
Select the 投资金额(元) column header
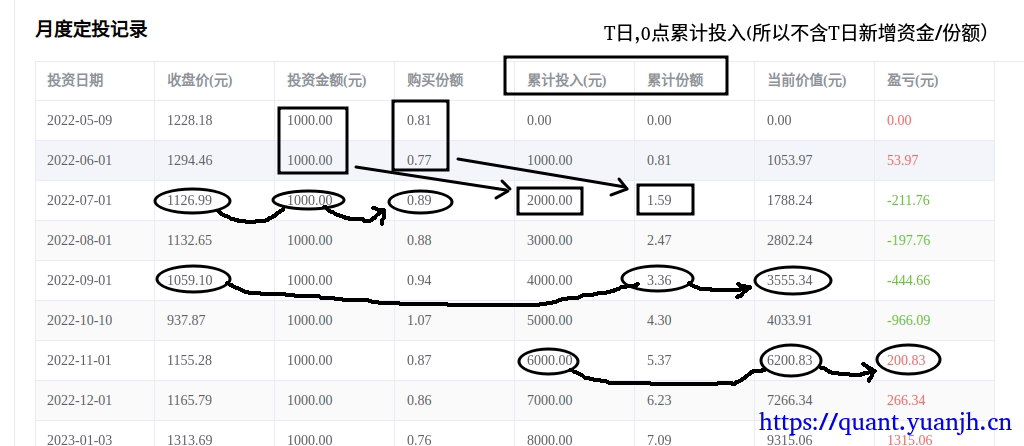326,81
